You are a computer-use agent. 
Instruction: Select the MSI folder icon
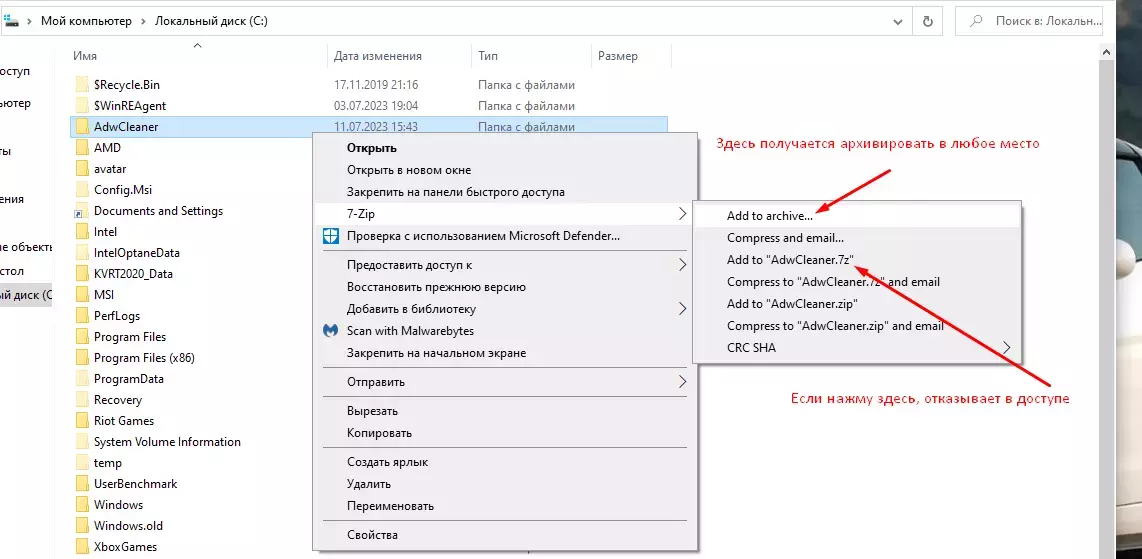pos(81,295)
